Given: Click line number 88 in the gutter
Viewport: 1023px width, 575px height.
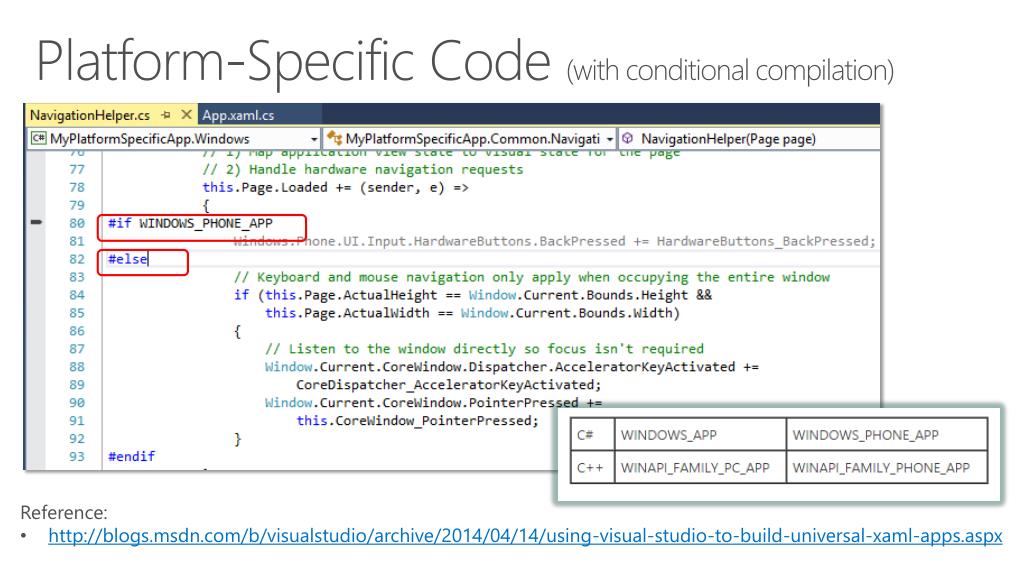Looking at the screenshot, I should (x=77, y=367).
